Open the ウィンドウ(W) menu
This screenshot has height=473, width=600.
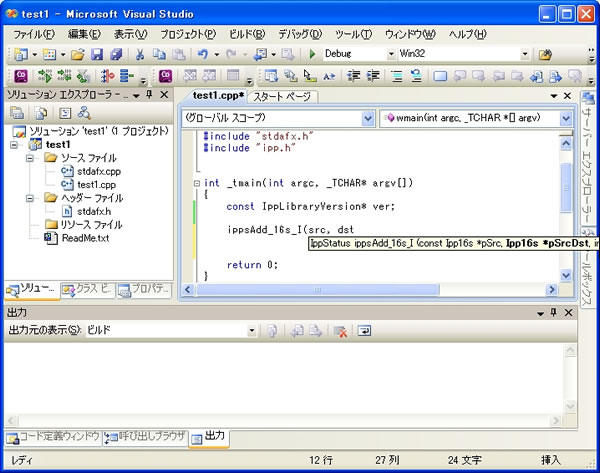(410, 34)
